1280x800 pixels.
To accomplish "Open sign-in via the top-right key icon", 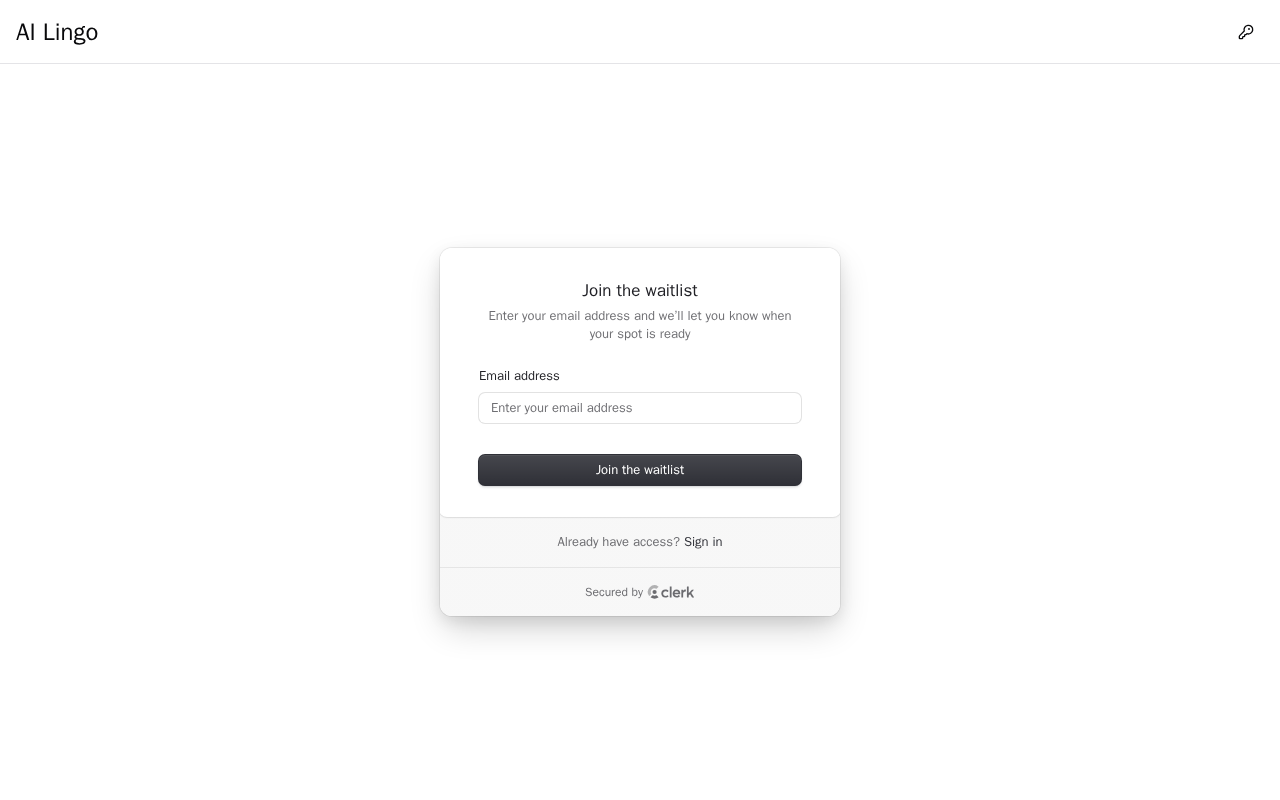I will 1246,32.
